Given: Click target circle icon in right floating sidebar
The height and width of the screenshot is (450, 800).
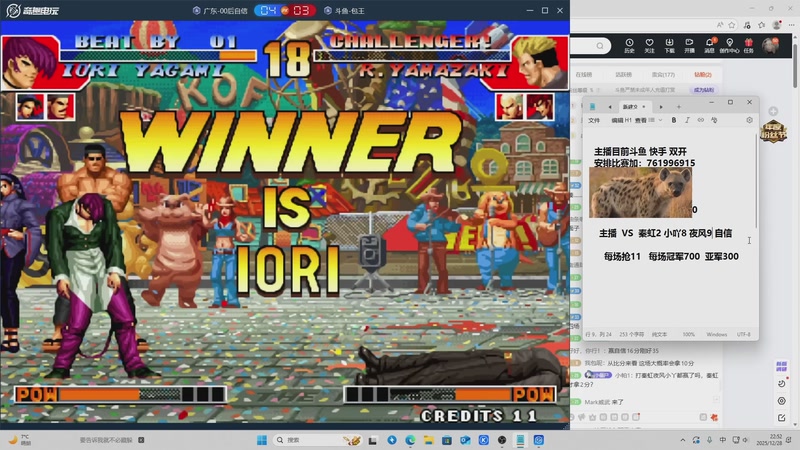Looking at the screenshot, I should coord(782,401).
